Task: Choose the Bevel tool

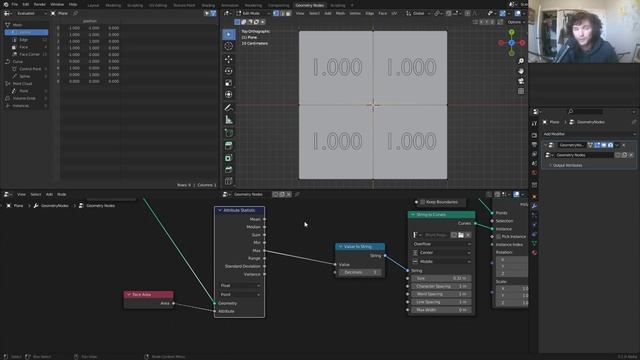Action: click(x=229, y=169)
